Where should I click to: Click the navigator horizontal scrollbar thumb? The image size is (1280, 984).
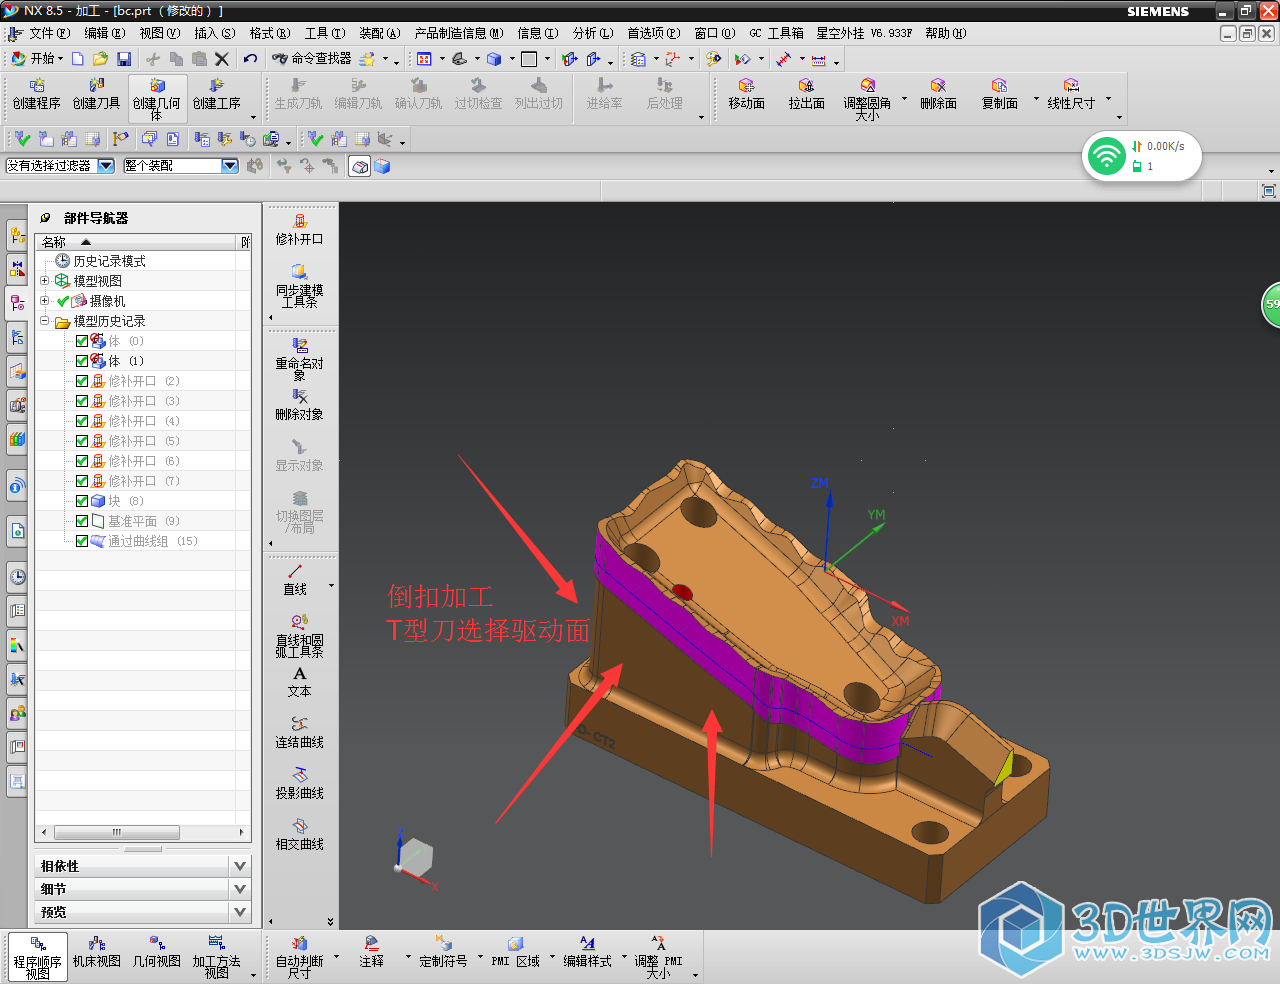[x=117, y=832]
